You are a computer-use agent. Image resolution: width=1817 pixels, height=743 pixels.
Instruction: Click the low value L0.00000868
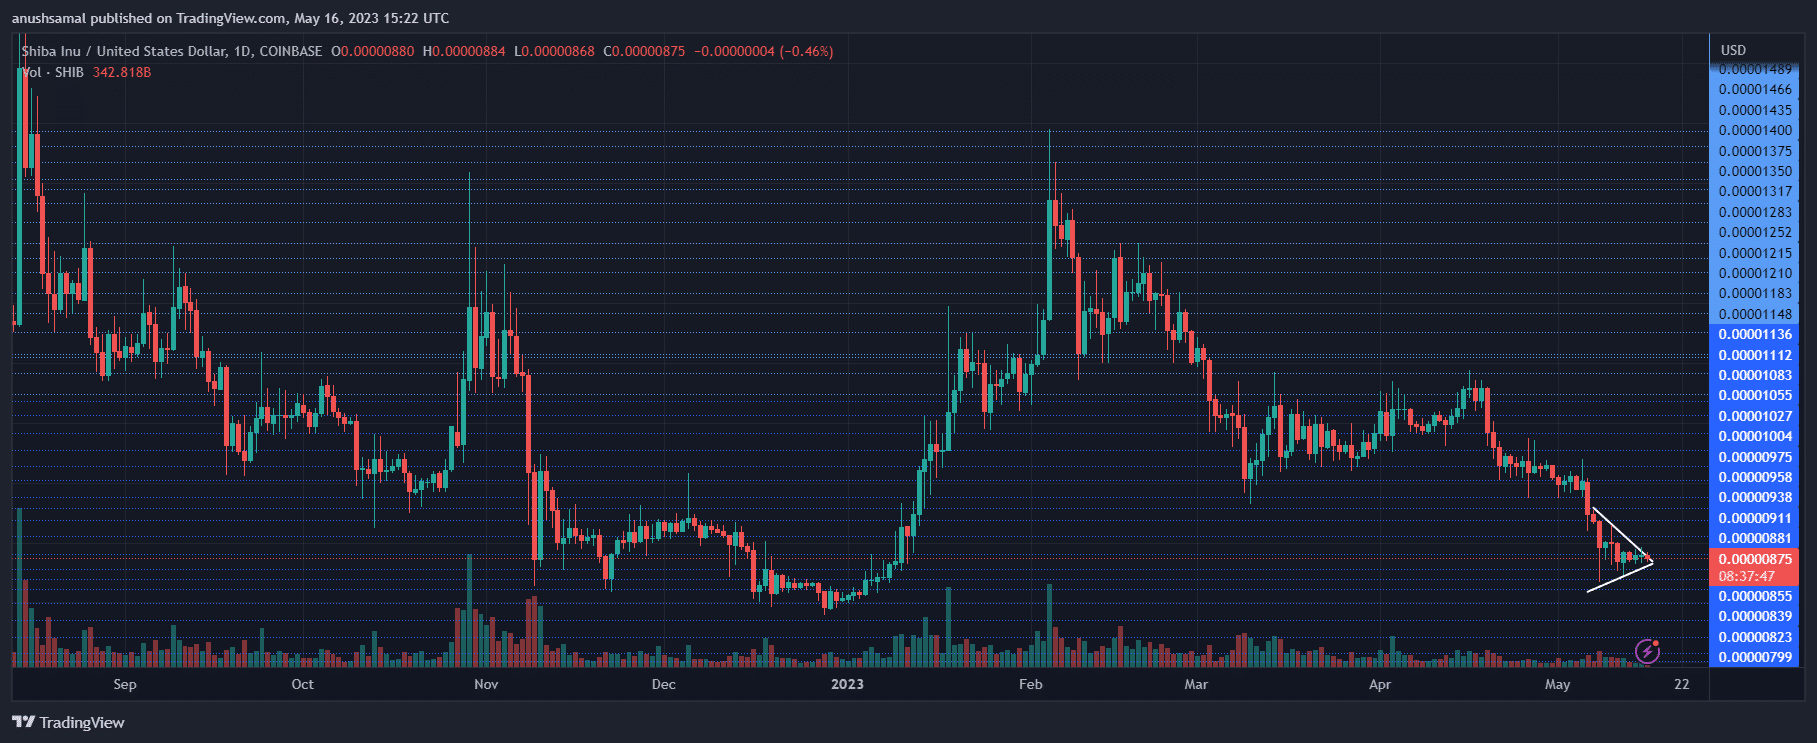pyautogui.click(x=554, y=51)
